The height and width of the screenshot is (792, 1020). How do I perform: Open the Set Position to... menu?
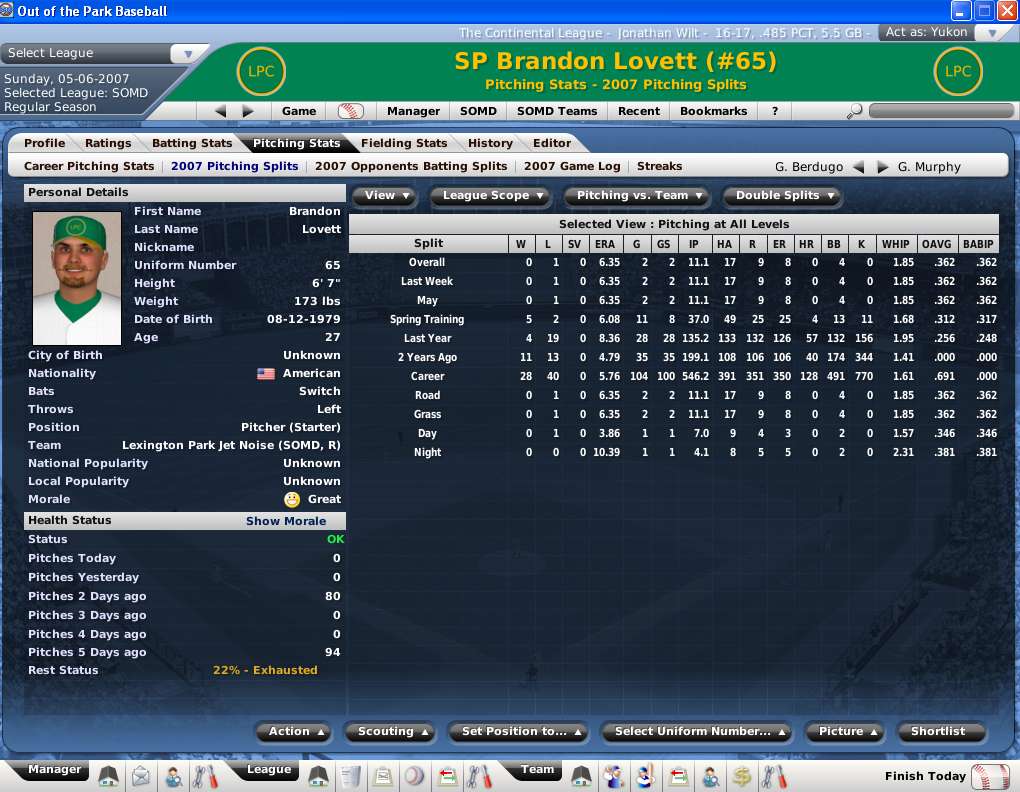point(520,732)
